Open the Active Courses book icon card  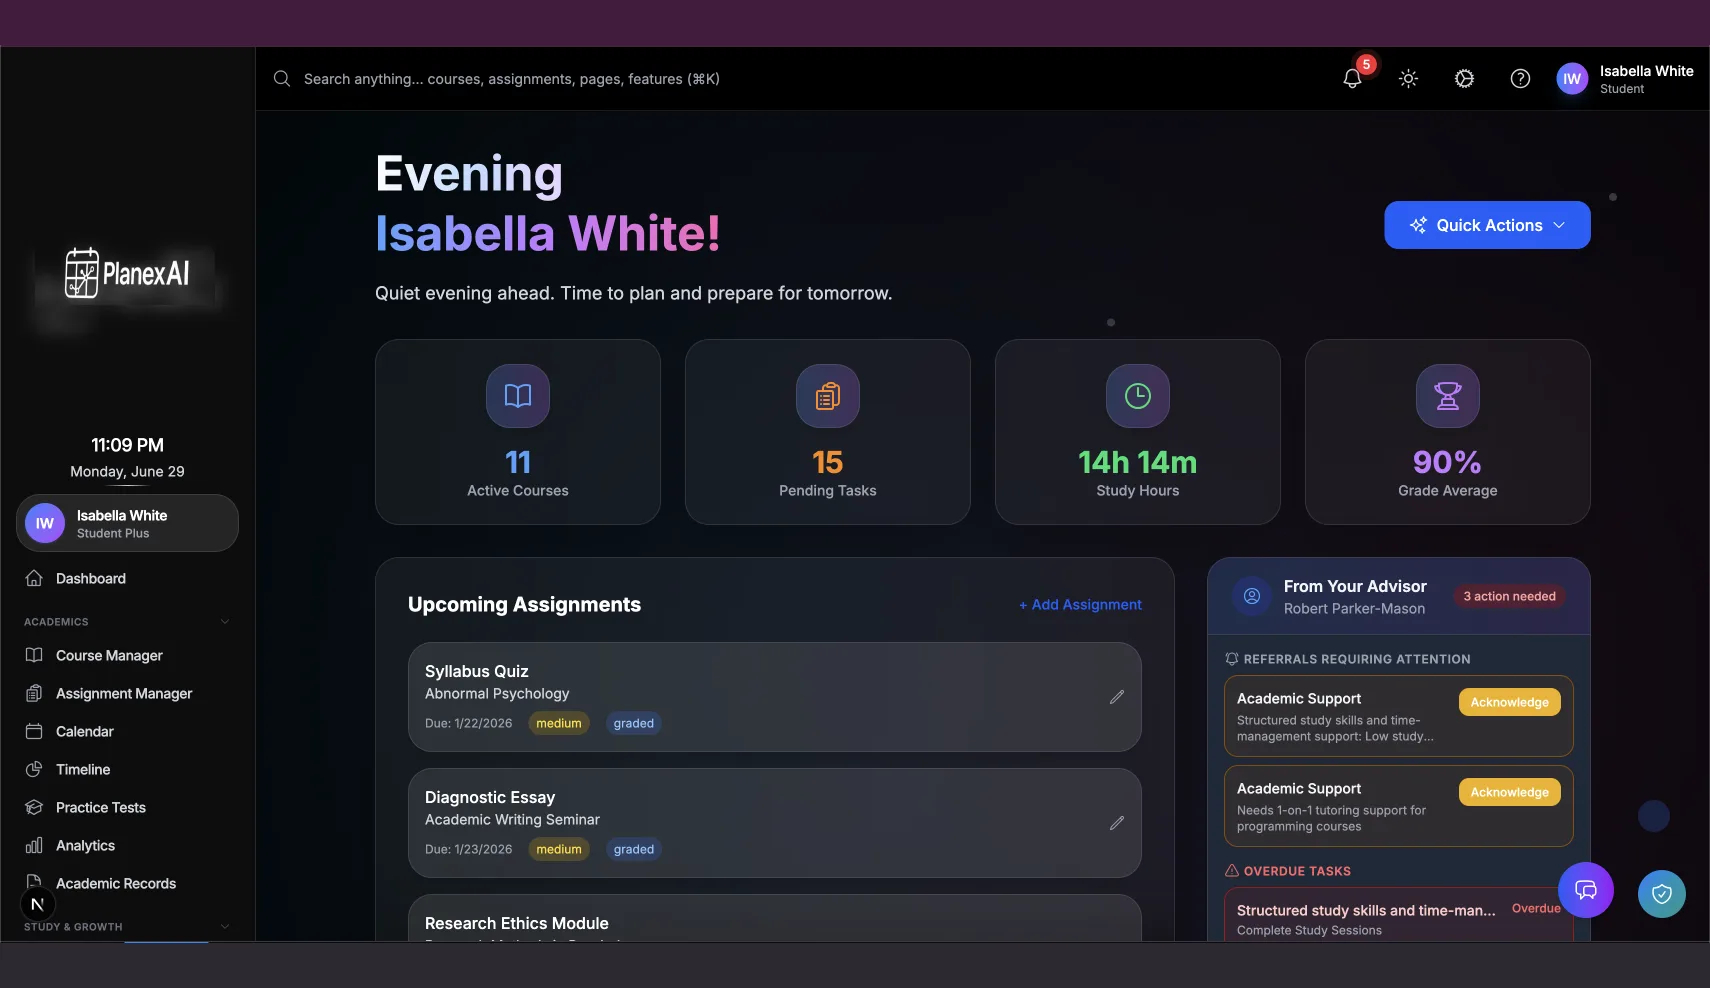pyautogui.click(x=518, y=396)
